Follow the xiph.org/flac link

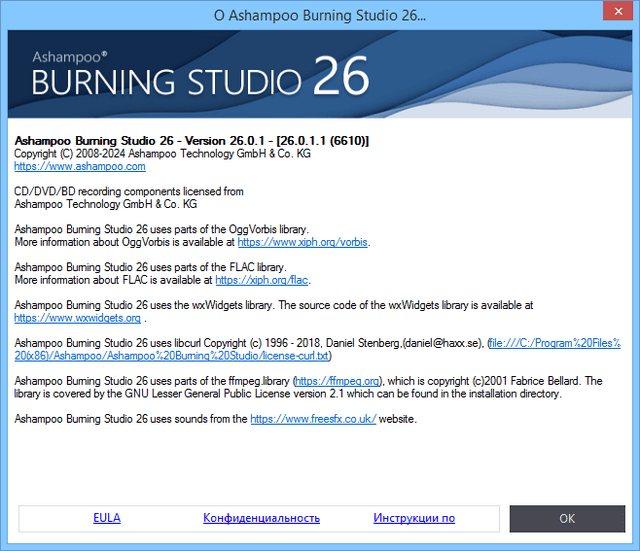point(248,280)
